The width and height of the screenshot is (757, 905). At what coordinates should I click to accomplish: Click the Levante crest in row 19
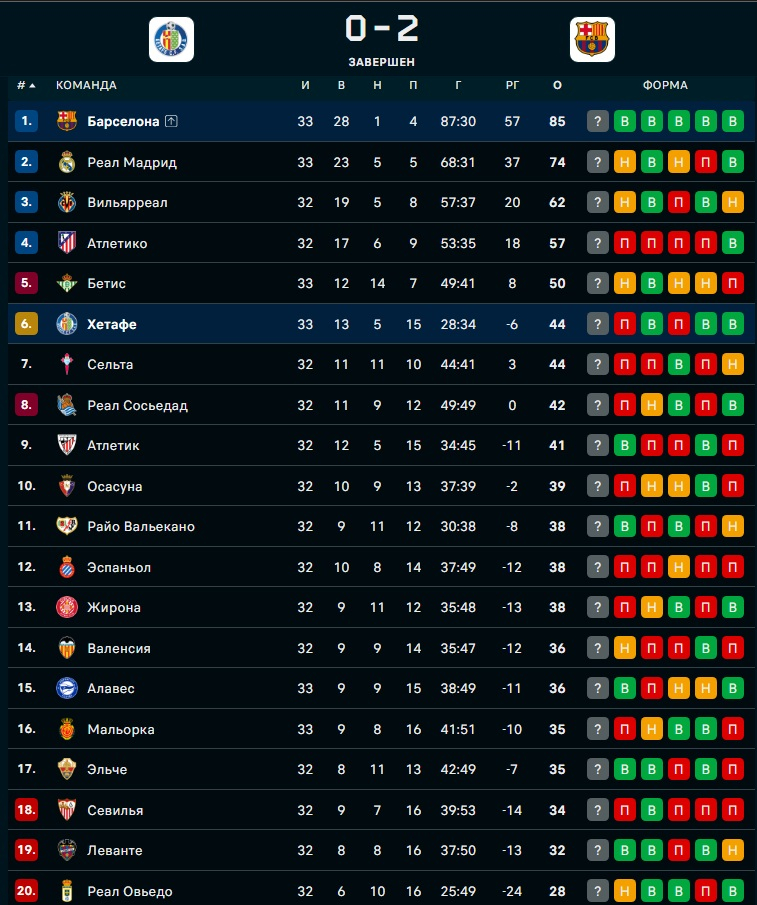(67, 850)
